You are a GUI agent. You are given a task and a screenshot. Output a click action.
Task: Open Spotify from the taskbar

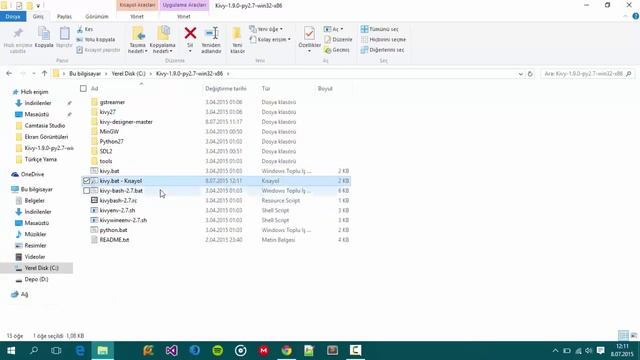point(218,350)
